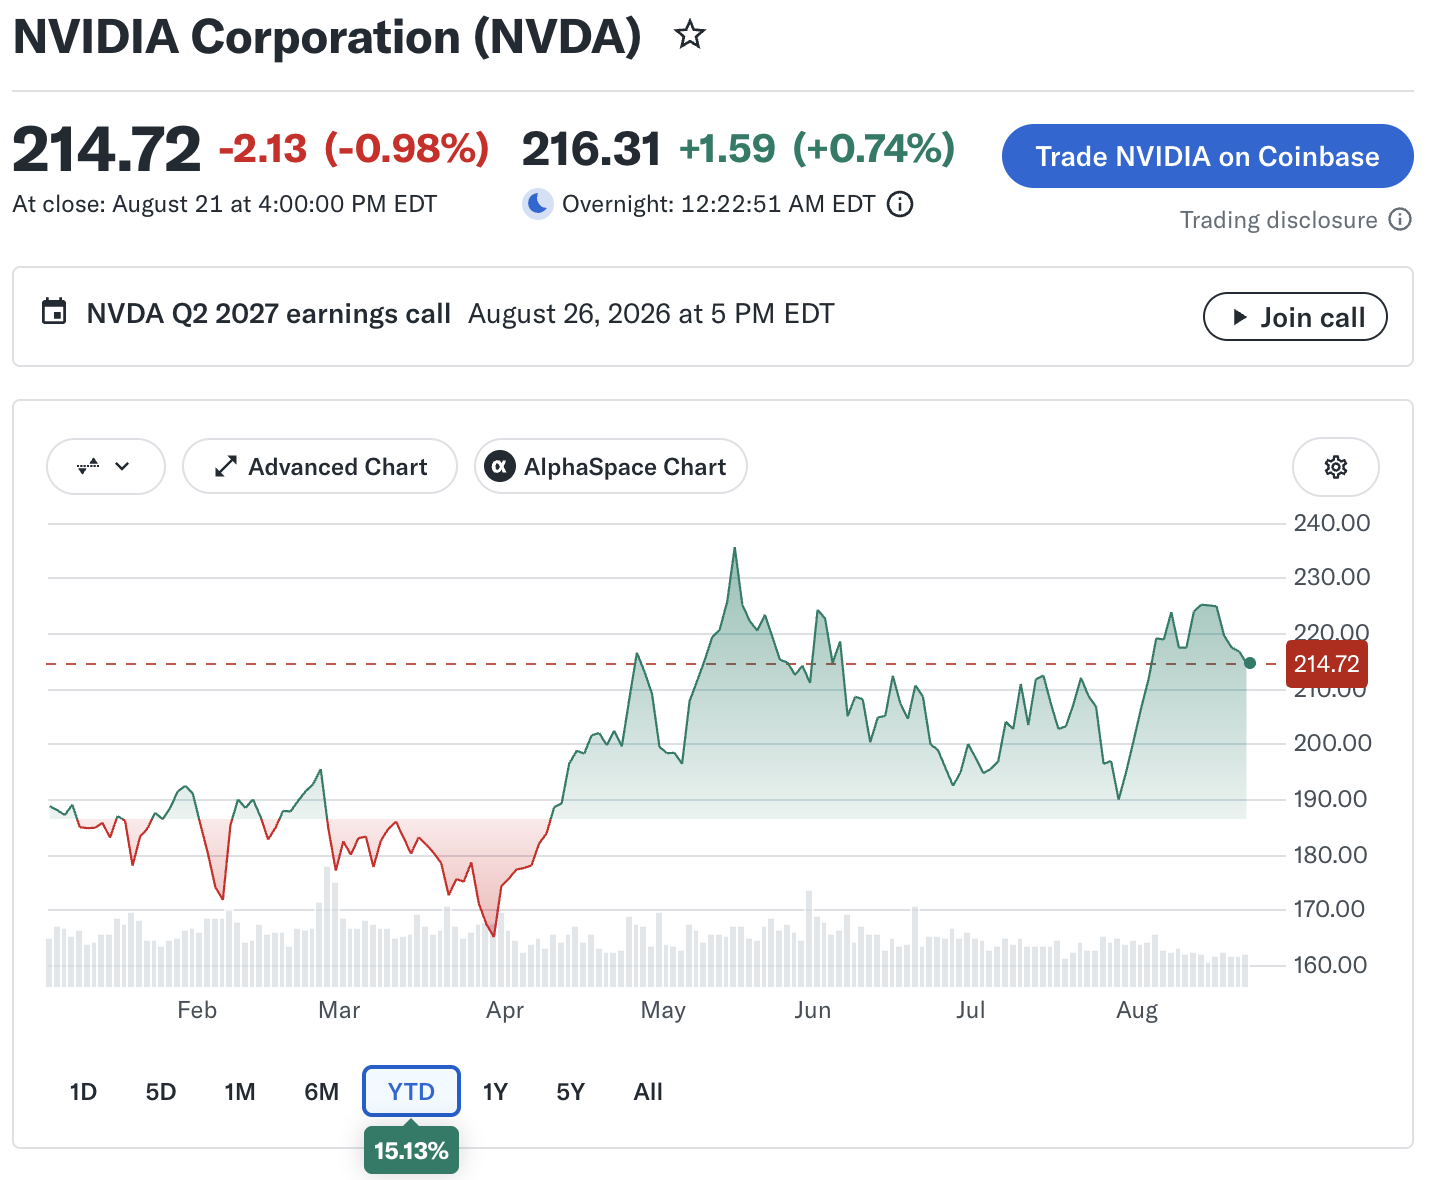Click the Apr label on the x-axis

(505, 1010)
